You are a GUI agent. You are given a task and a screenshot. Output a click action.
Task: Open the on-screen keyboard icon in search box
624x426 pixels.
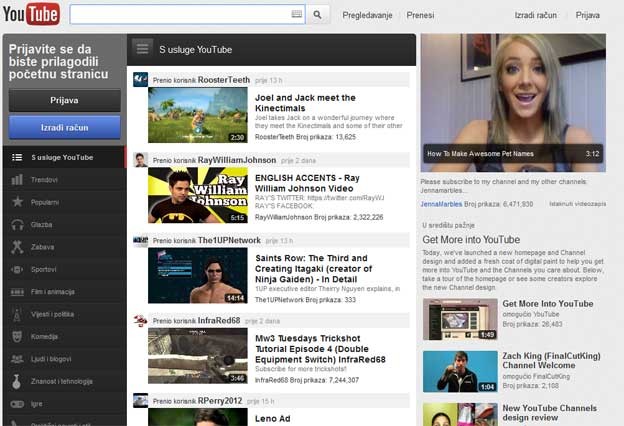(x=297, y=15)
